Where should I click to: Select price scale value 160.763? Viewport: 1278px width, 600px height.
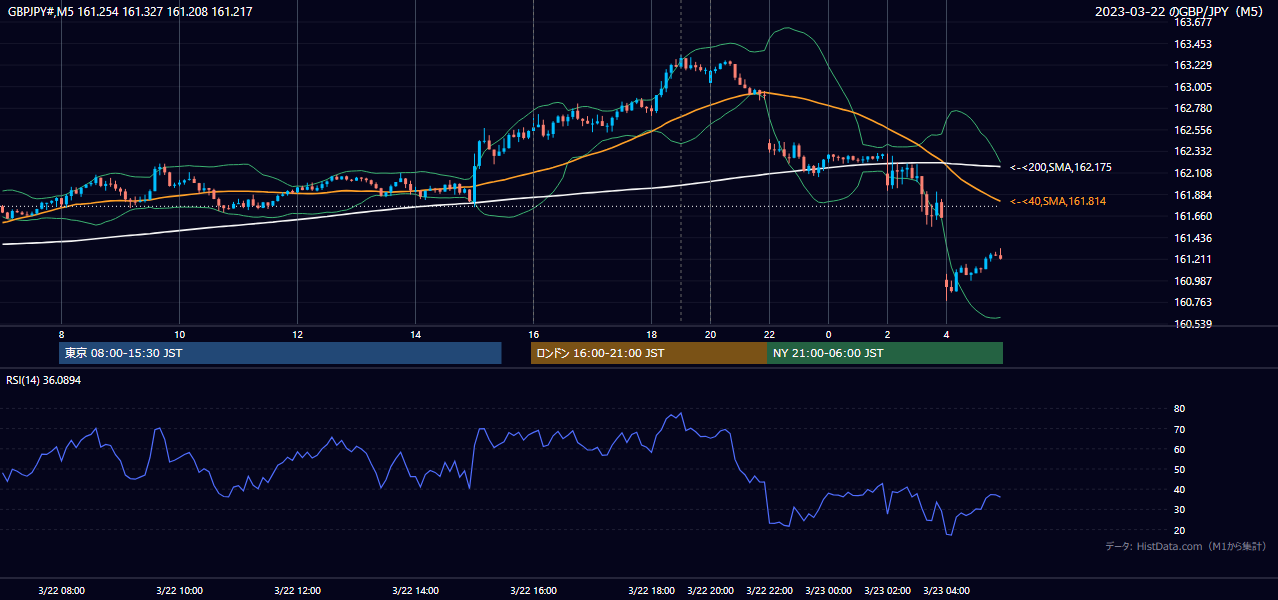[1192, 302]
